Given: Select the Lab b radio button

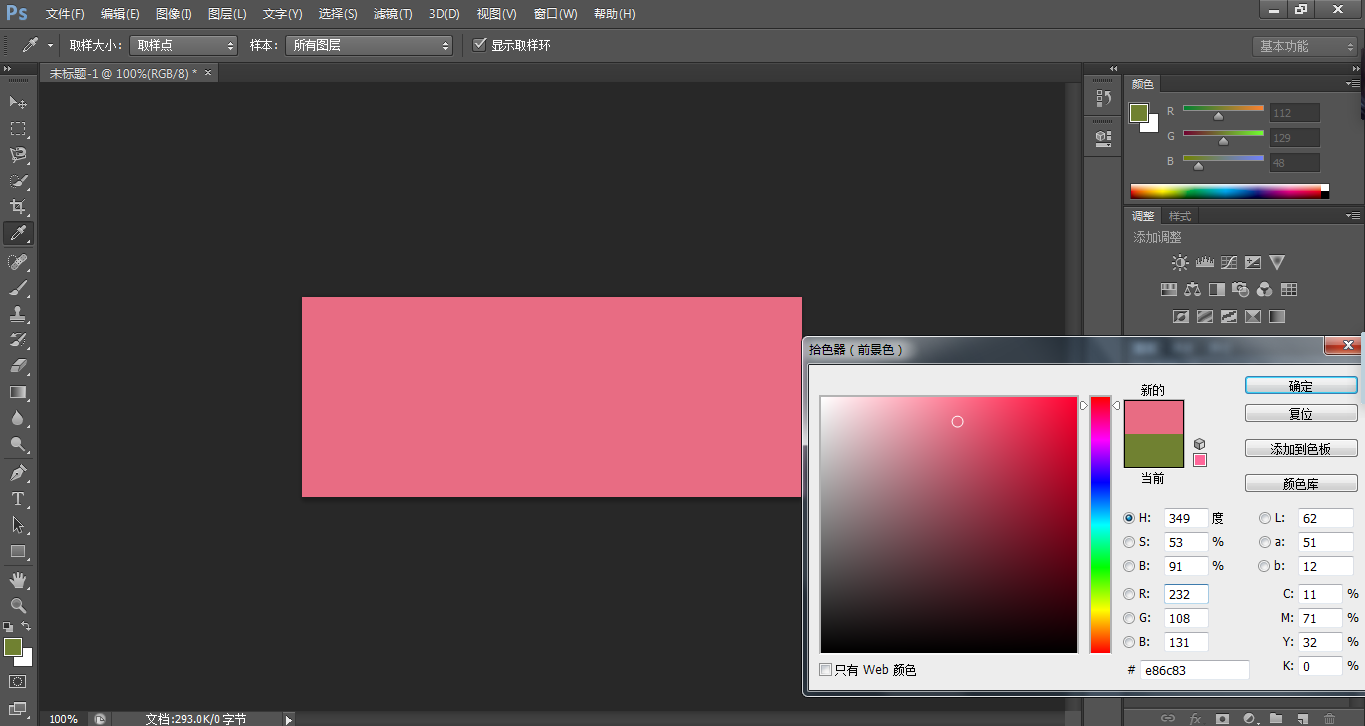Looking at the screenshot, I should 1265,566.
